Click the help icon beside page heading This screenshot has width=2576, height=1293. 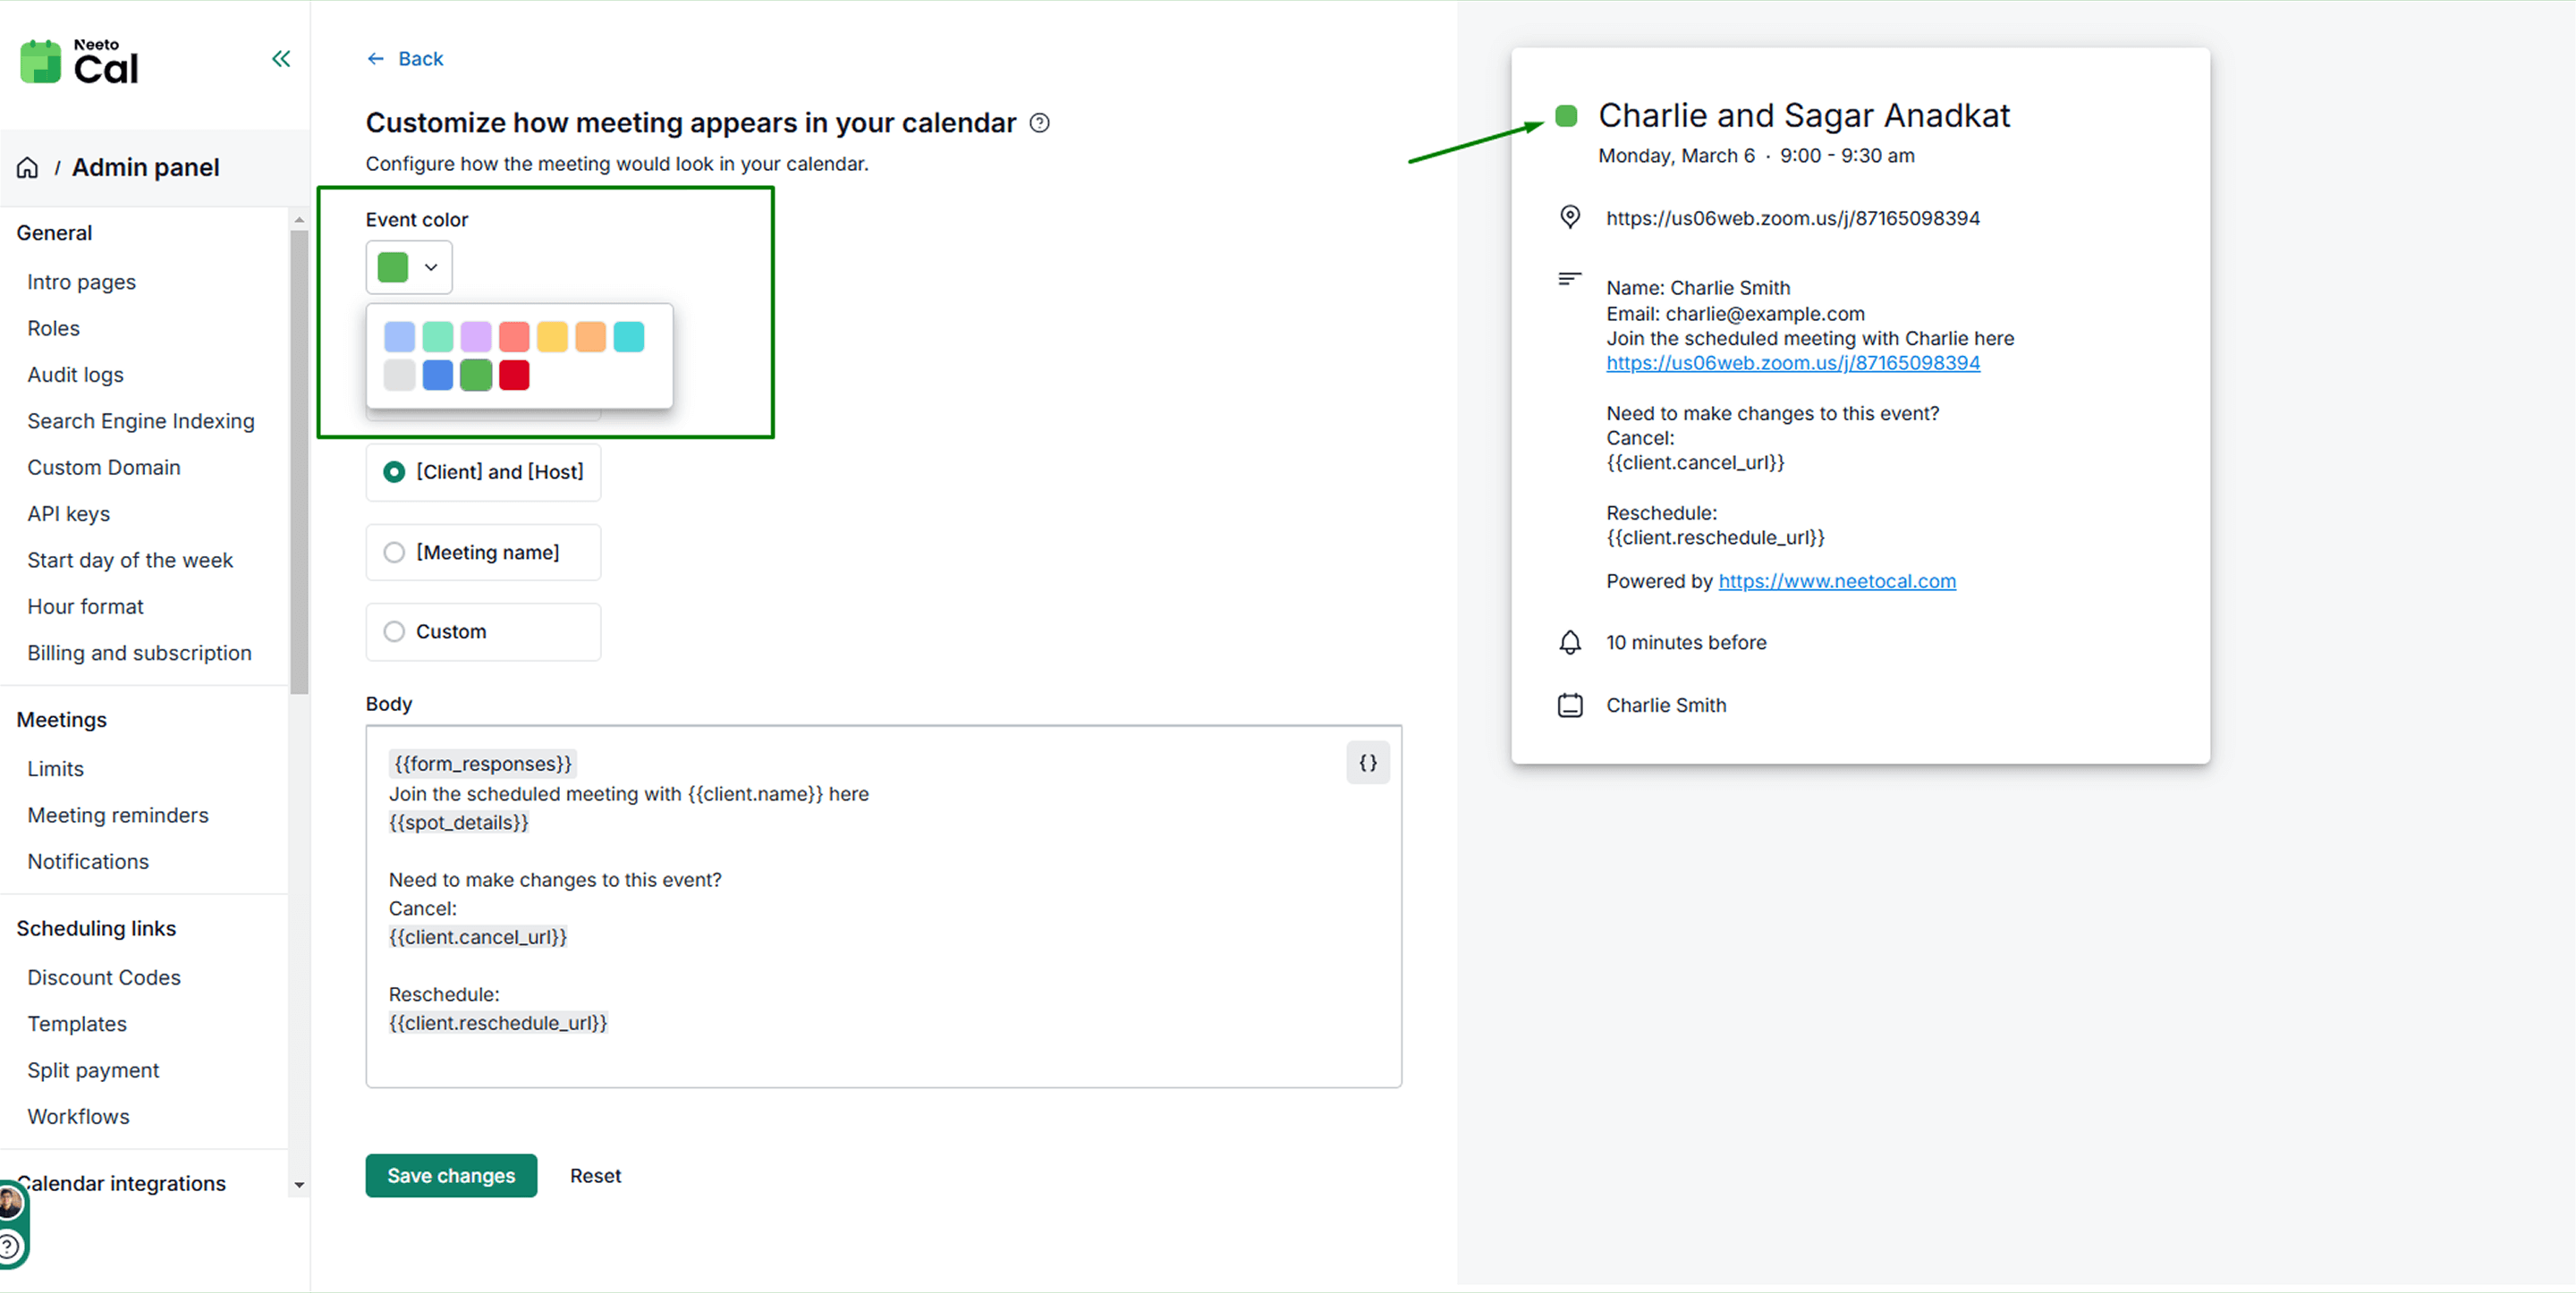[1040, 123]
